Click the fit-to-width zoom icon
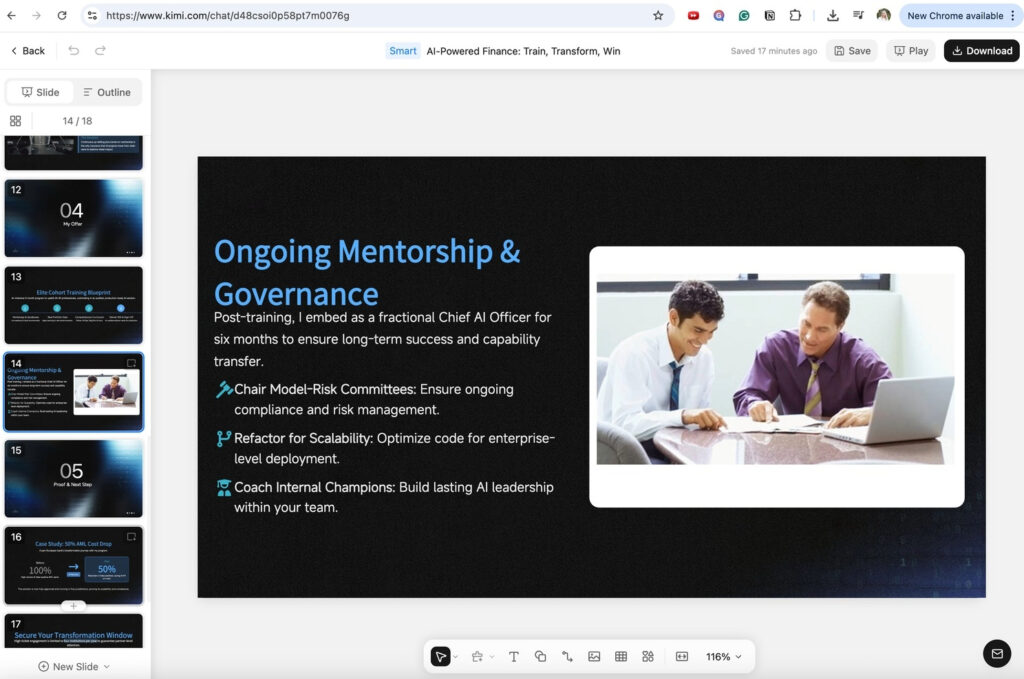 coord(681,656)
